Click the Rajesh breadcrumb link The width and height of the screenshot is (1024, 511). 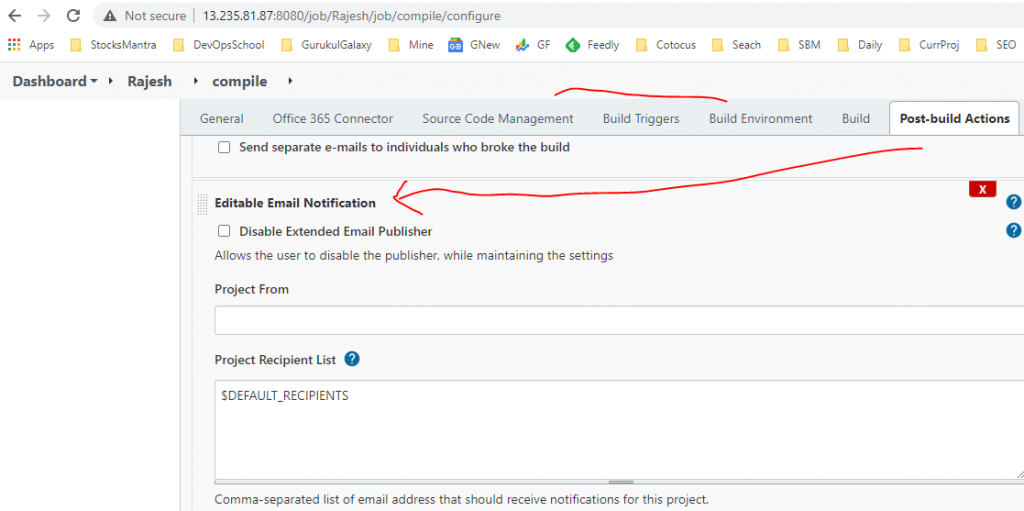click(149, 82)
